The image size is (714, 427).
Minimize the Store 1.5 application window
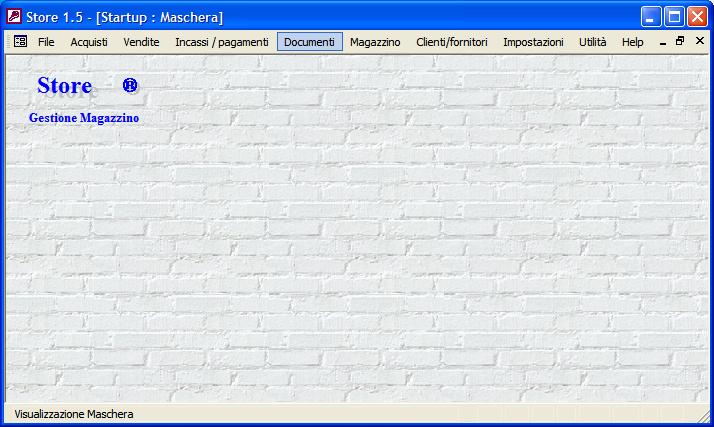[651, 17]
